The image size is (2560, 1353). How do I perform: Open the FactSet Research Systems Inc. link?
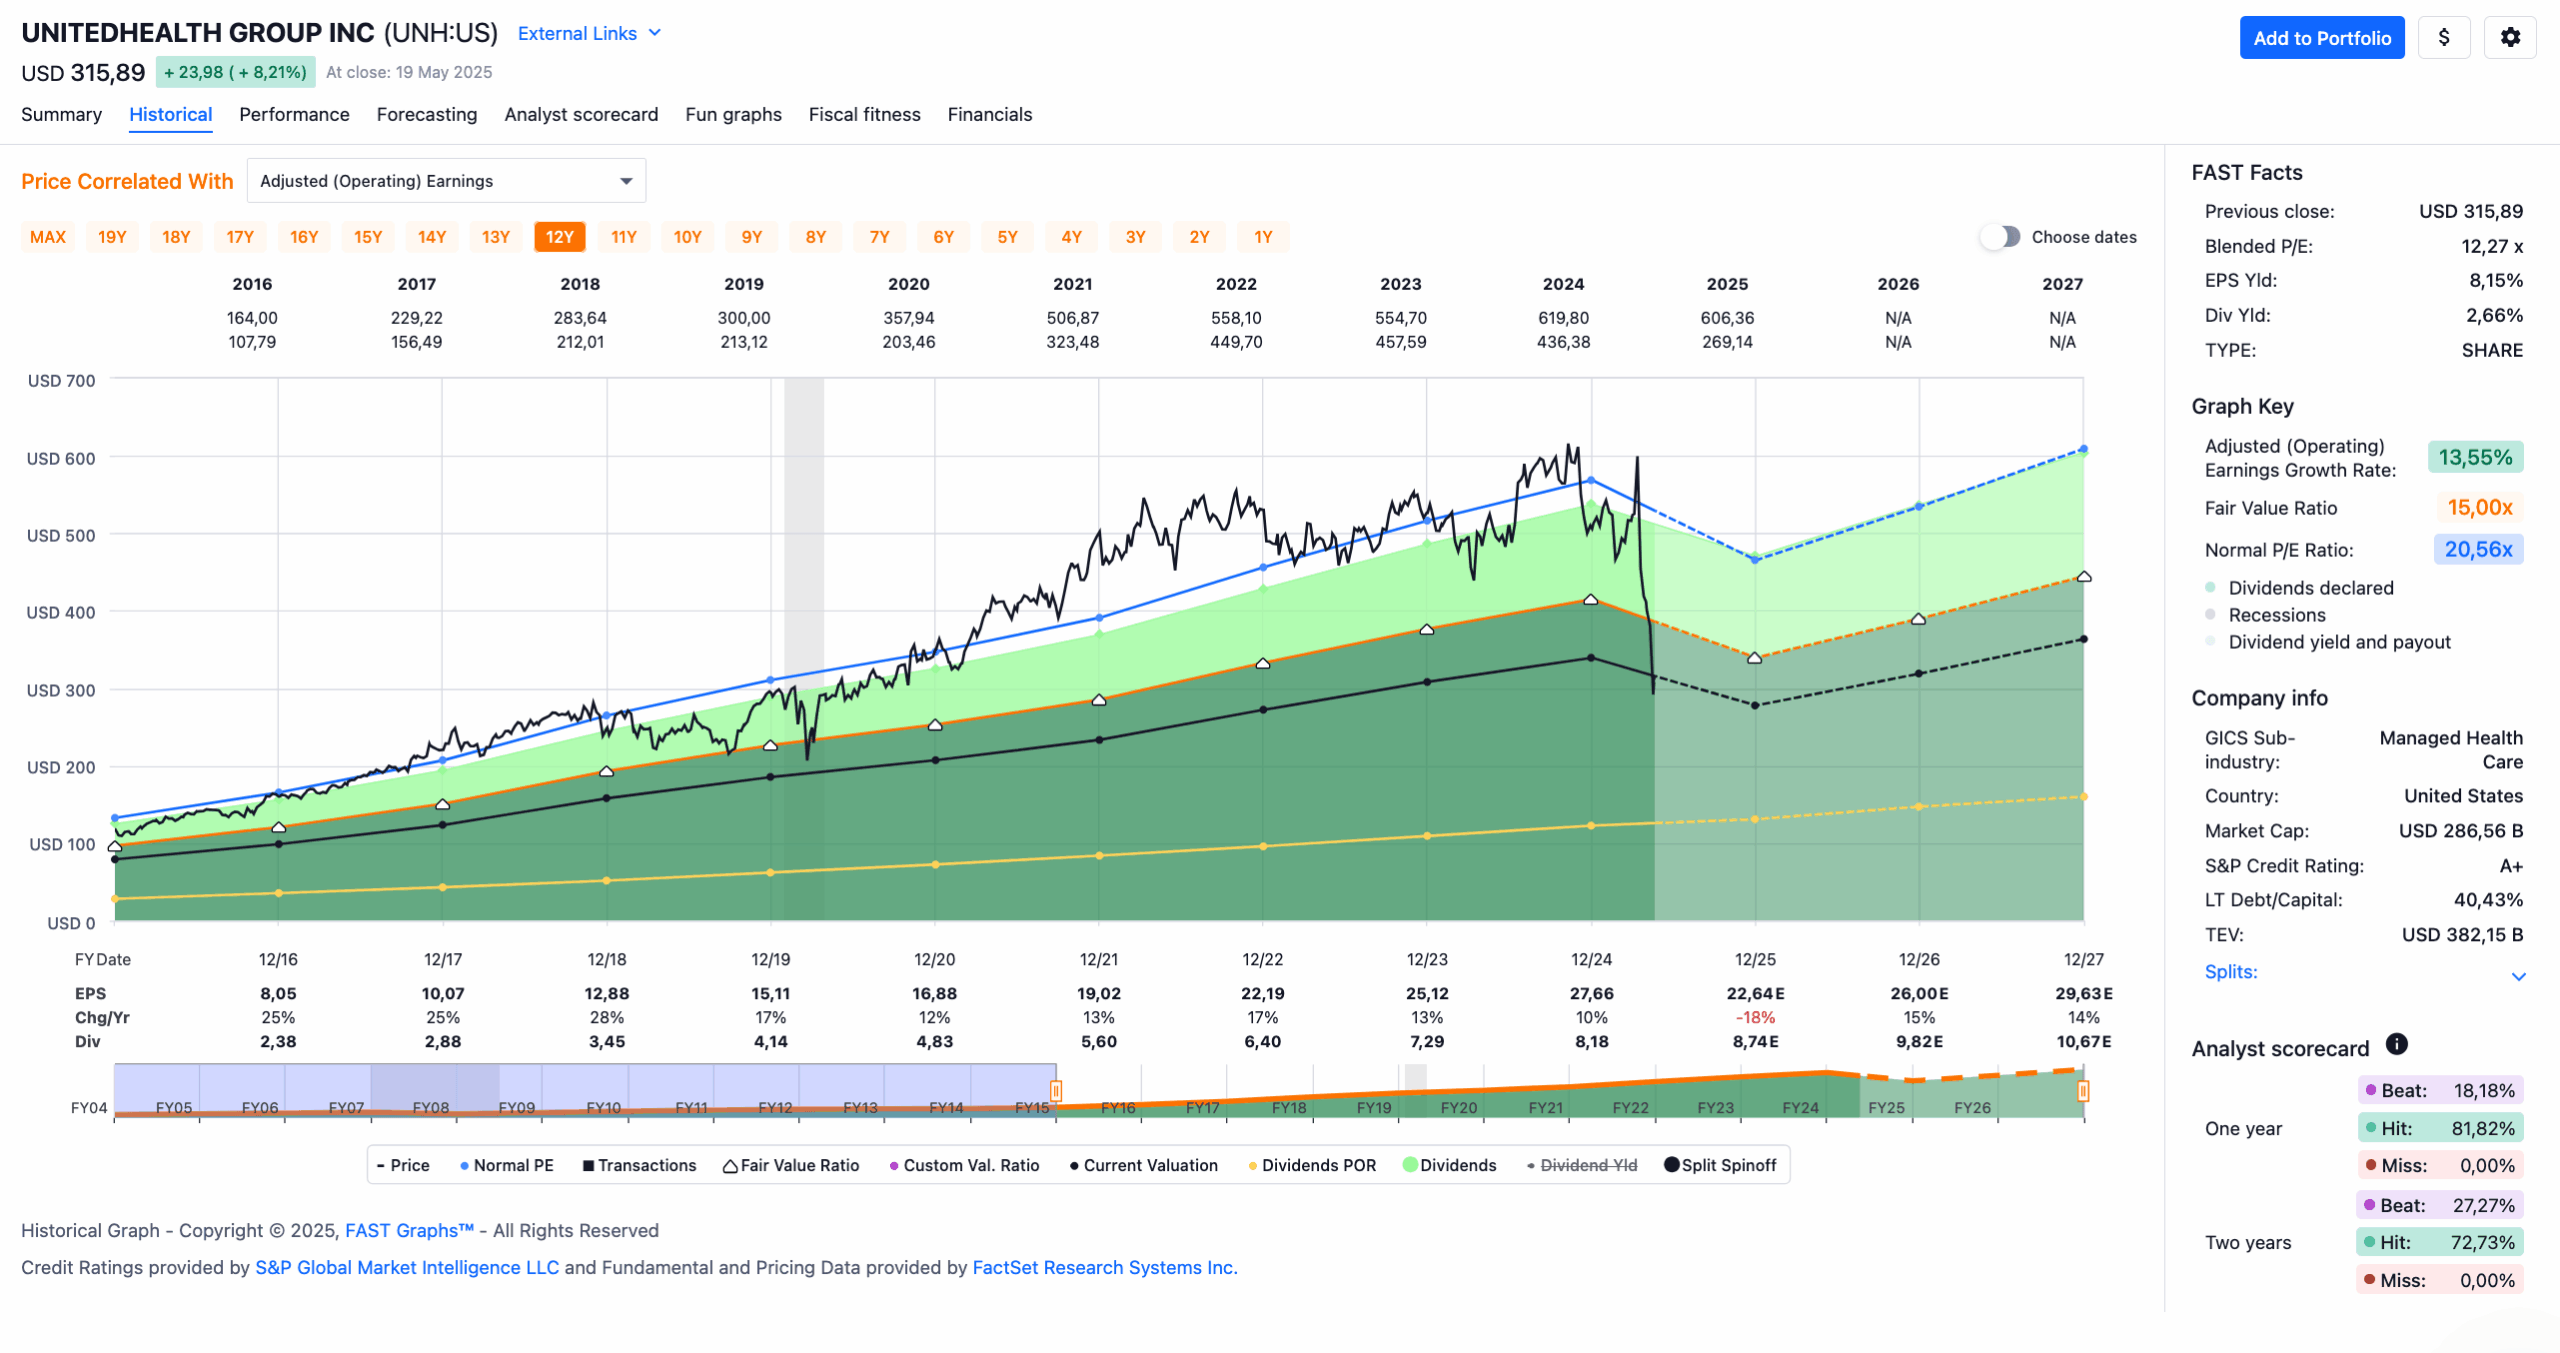(1105, 1267)
